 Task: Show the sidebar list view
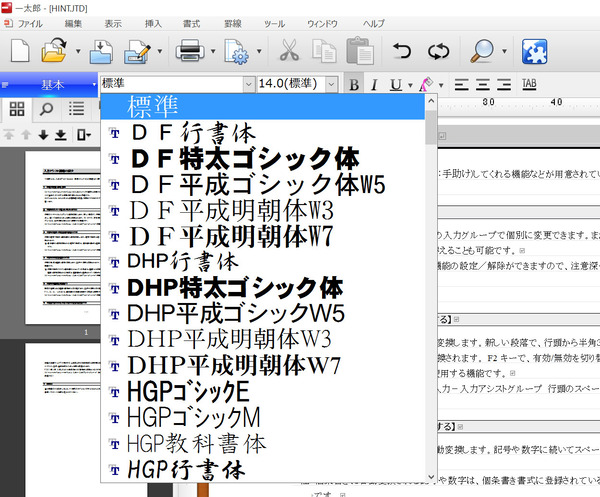(77, 109)
